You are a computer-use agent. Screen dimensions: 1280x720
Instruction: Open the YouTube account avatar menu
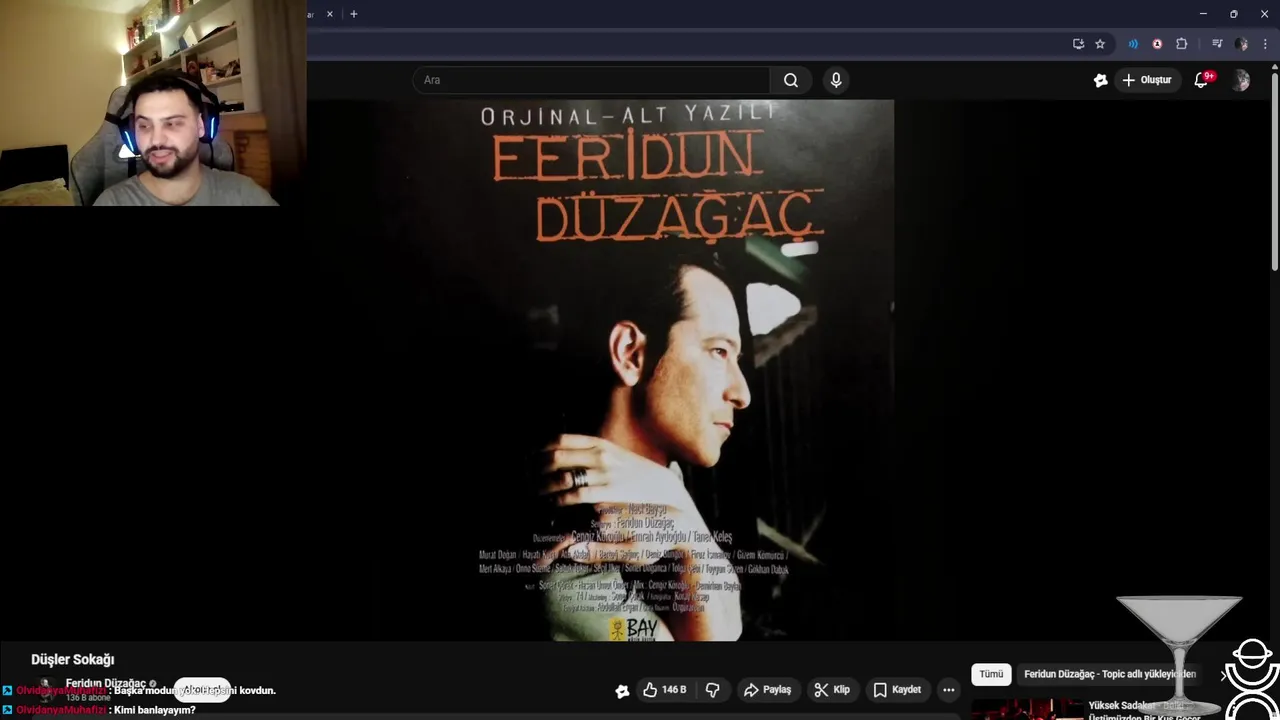point(1241,80)
